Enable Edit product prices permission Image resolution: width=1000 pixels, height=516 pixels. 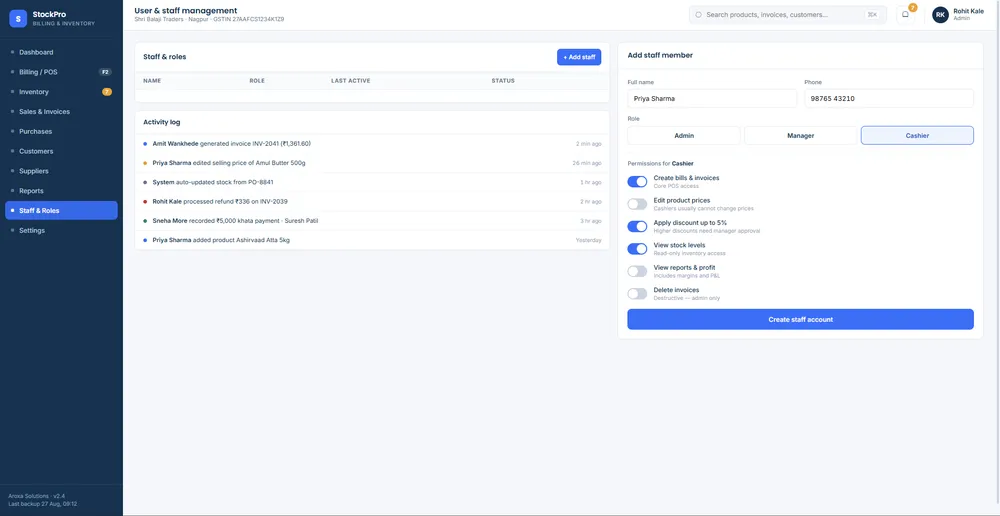click(x=637, y=204)
